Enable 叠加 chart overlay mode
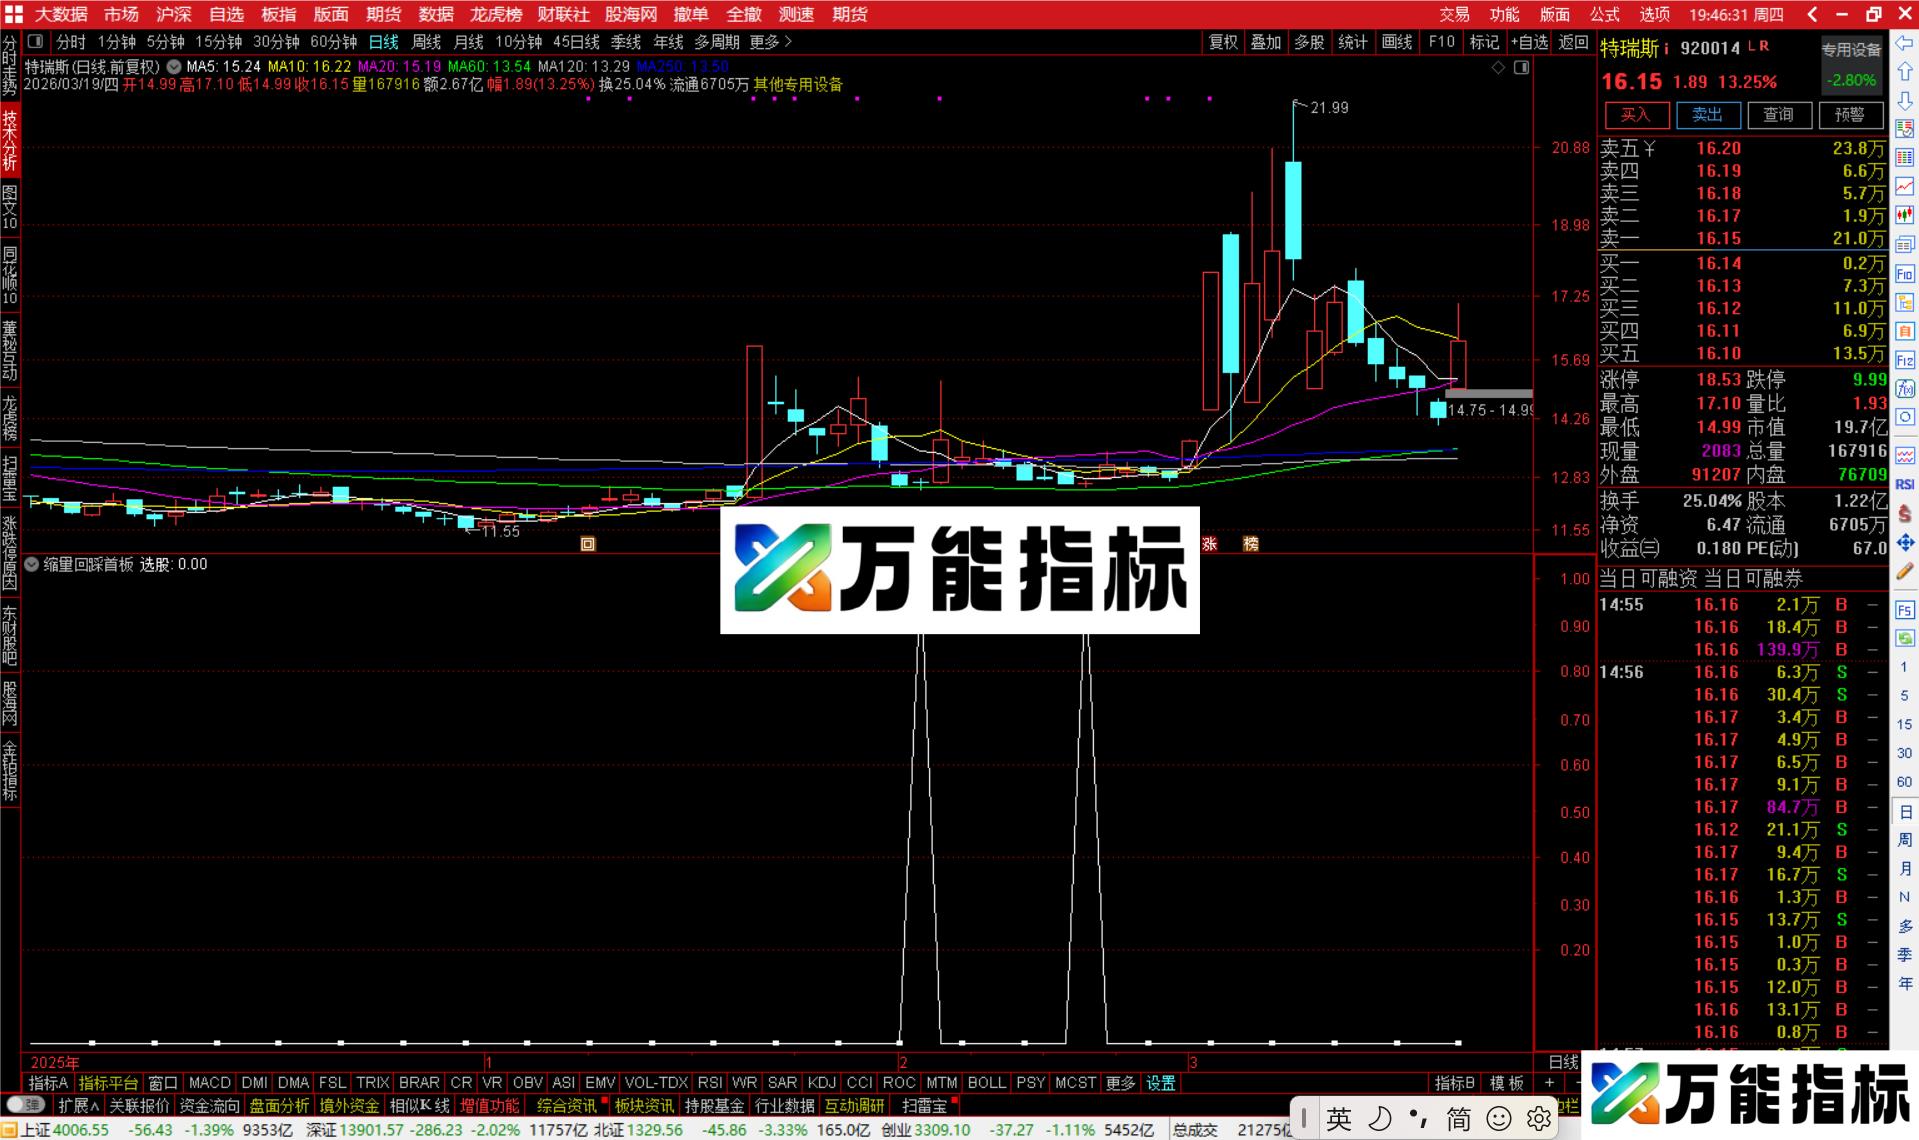Viewport: 1919px width, 1140px height. point(1266,42)
